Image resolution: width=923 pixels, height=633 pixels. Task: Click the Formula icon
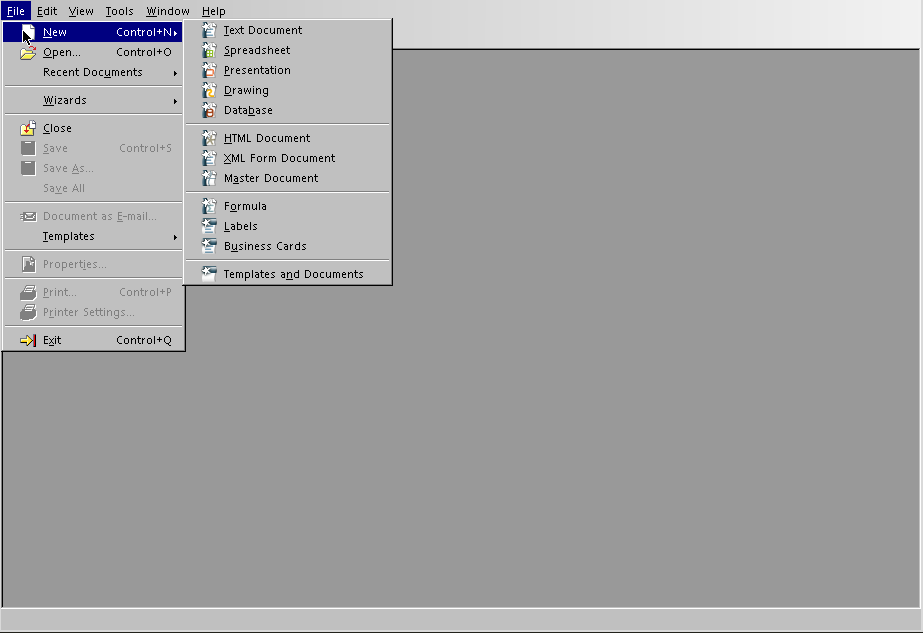(209, 206)
